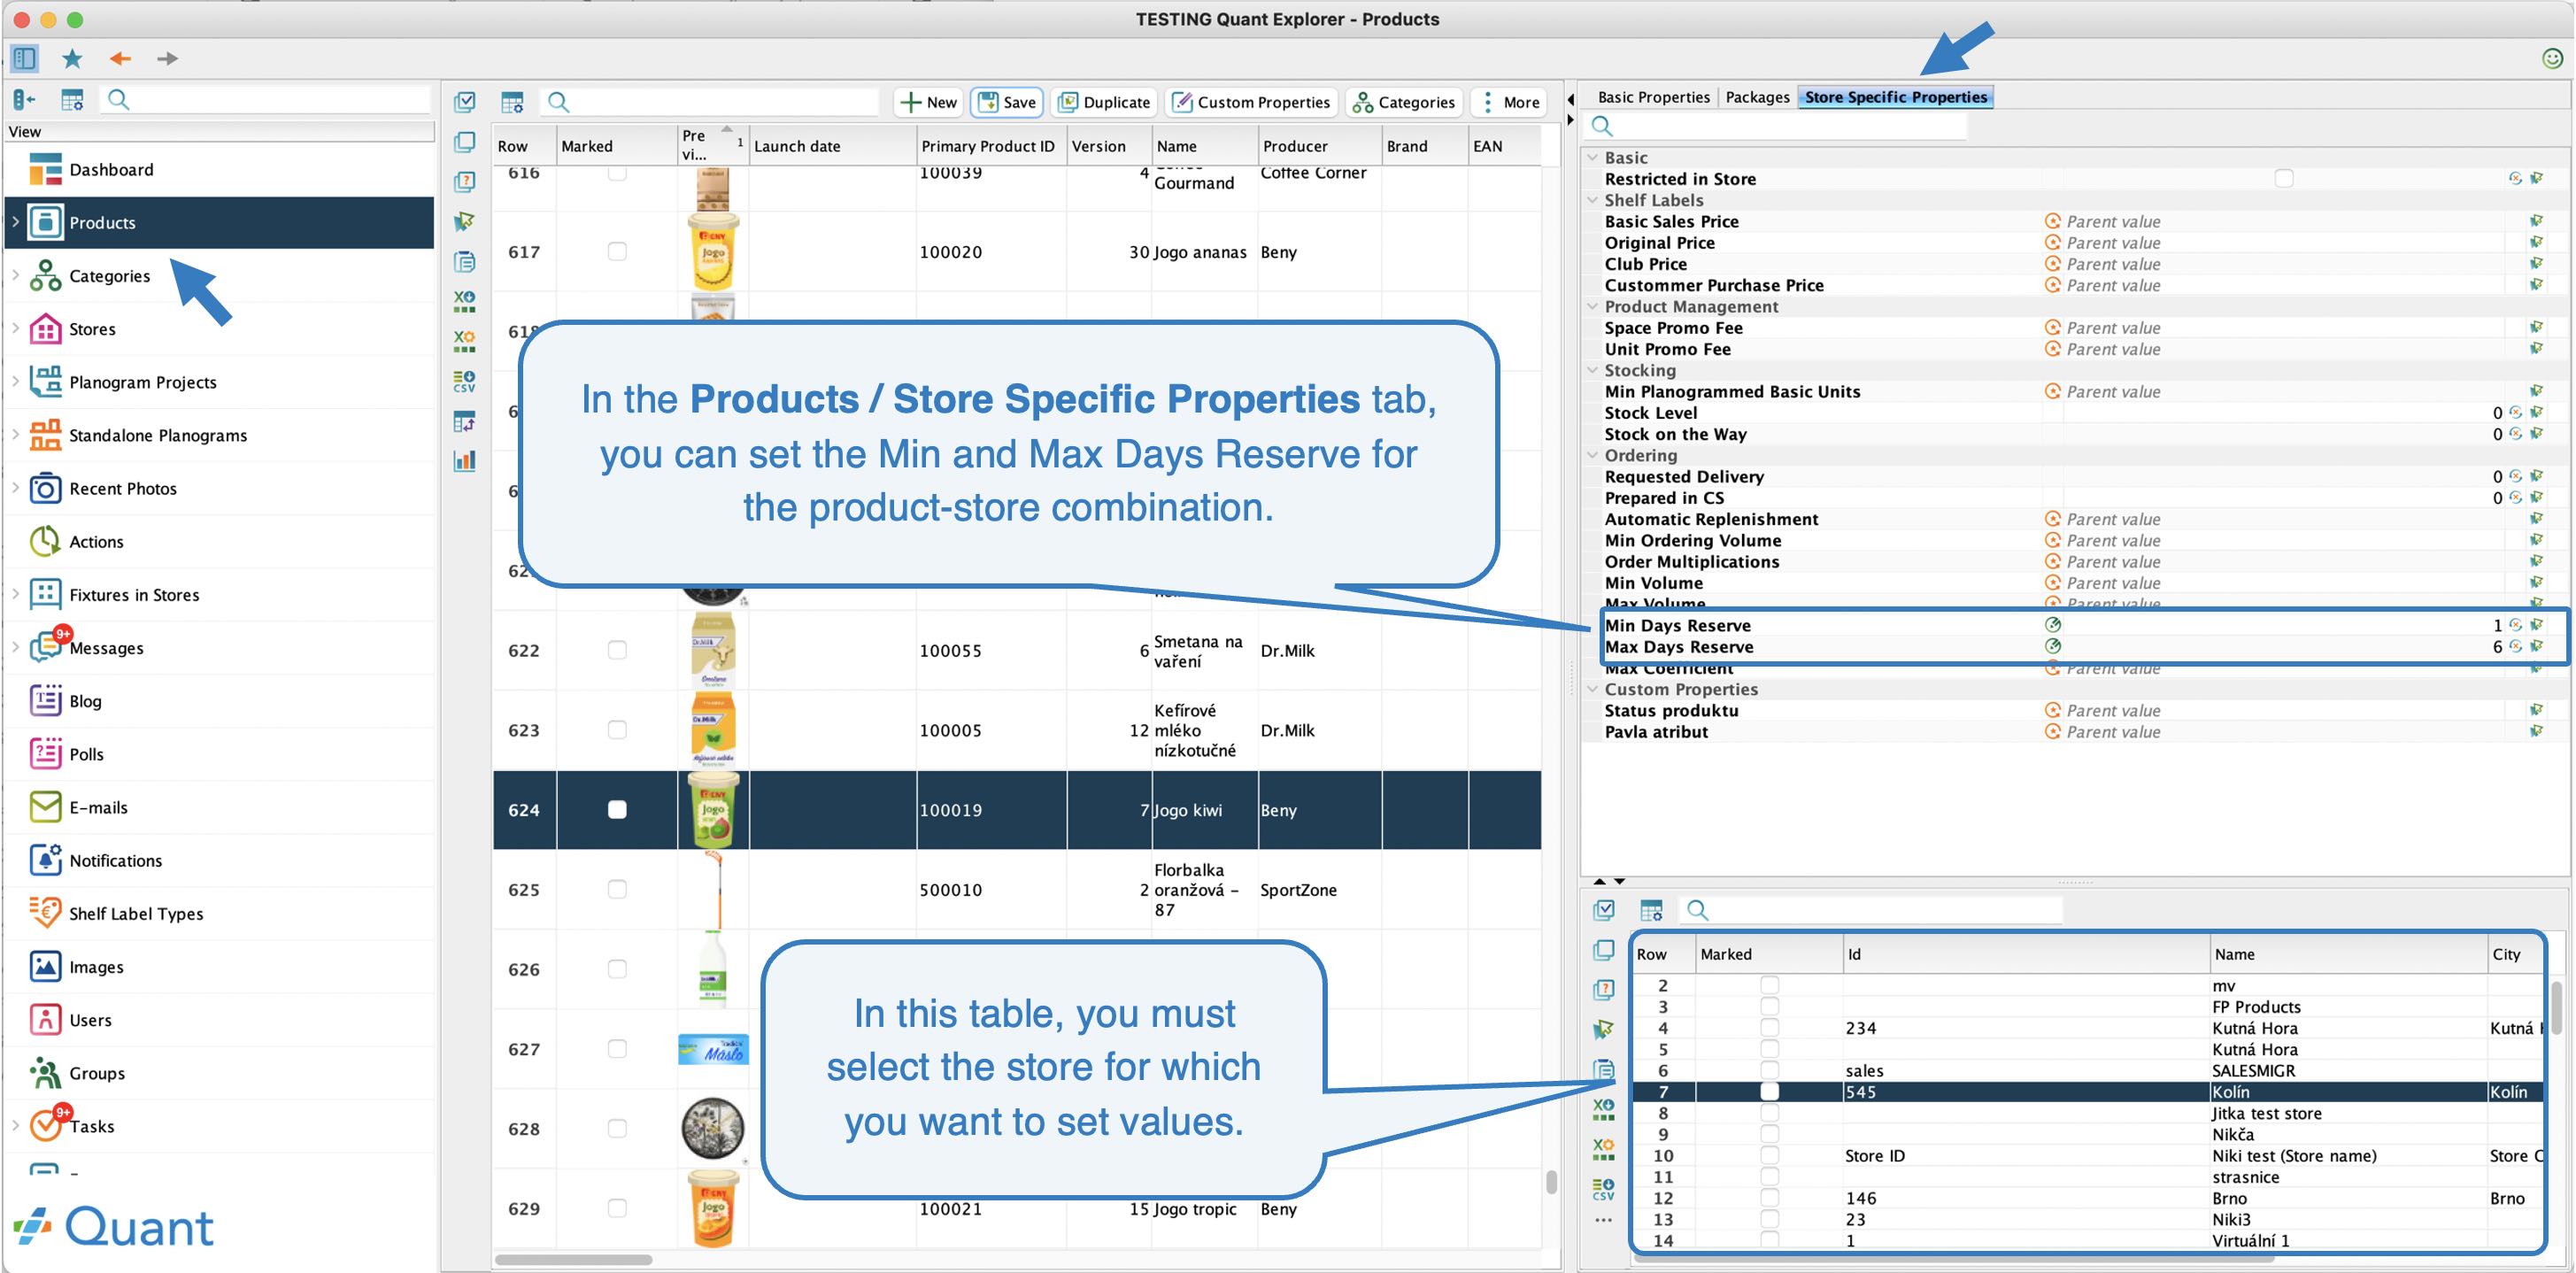Collapse the Shelf Labels group
2576x1273 pixels.
click(x=1593, y=199)
